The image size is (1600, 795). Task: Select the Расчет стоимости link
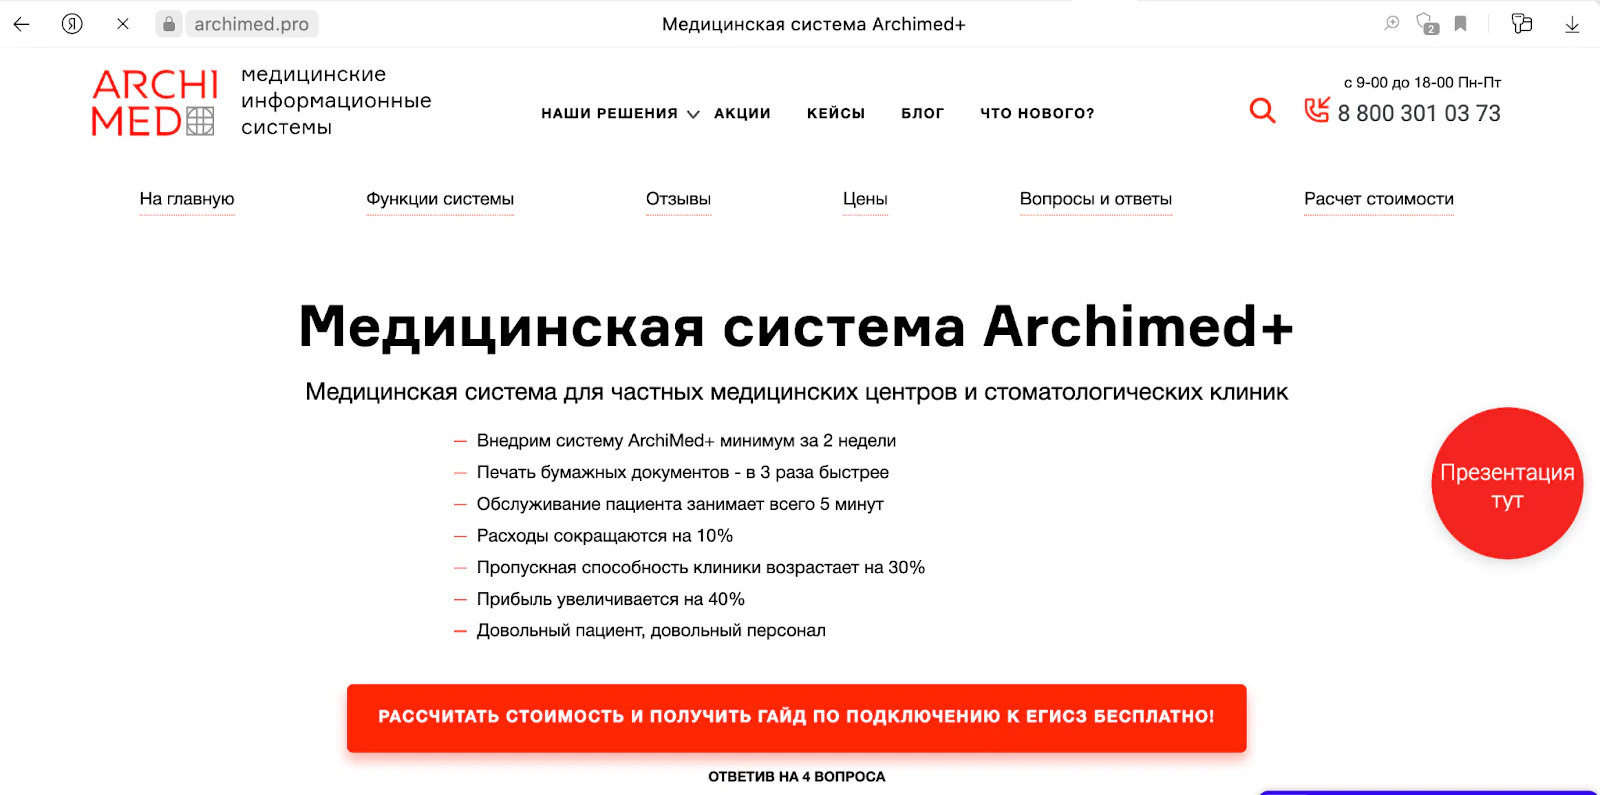pos(1379,199)
